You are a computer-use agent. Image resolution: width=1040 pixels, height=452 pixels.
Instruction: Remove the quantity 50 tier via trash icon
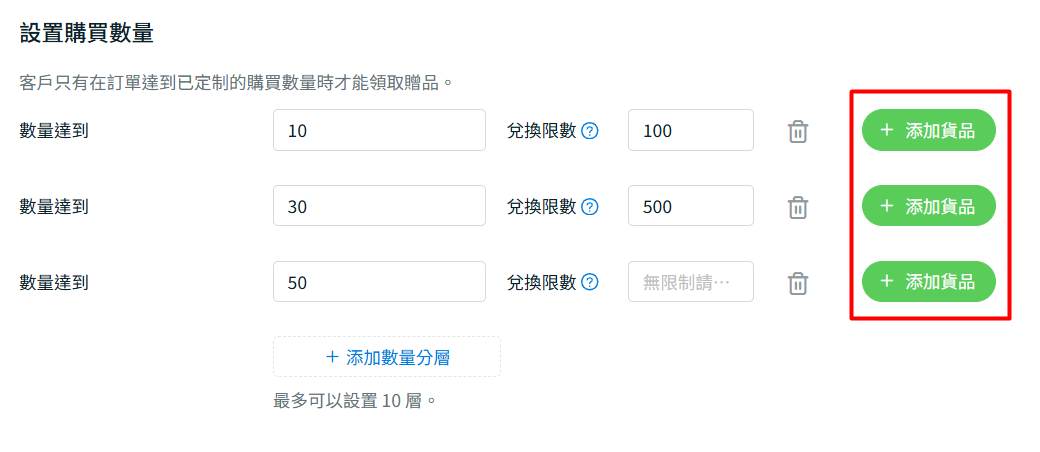pos(797,283)
